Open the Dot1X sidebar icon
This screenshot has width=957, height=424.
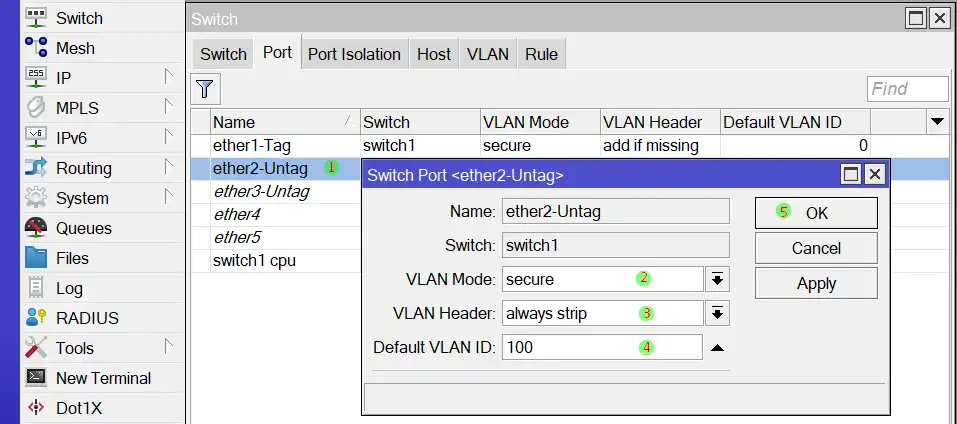tap(36, 408)
